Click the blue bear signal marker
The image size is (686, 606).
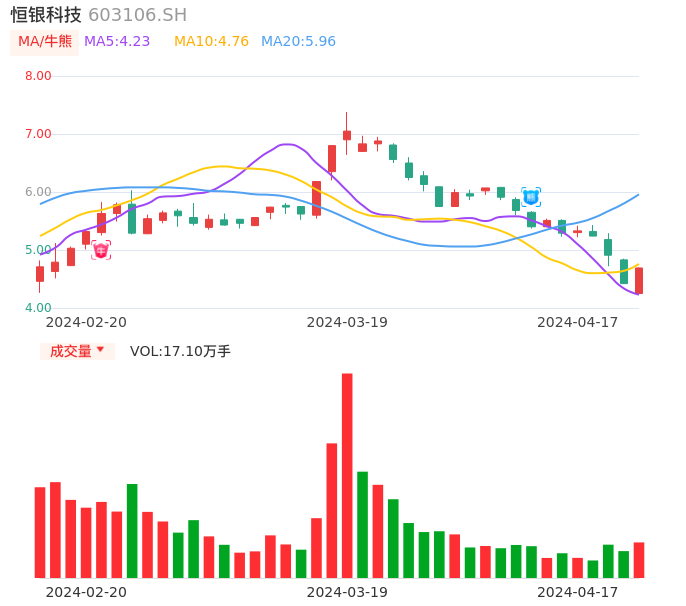(x=531, y=197)
